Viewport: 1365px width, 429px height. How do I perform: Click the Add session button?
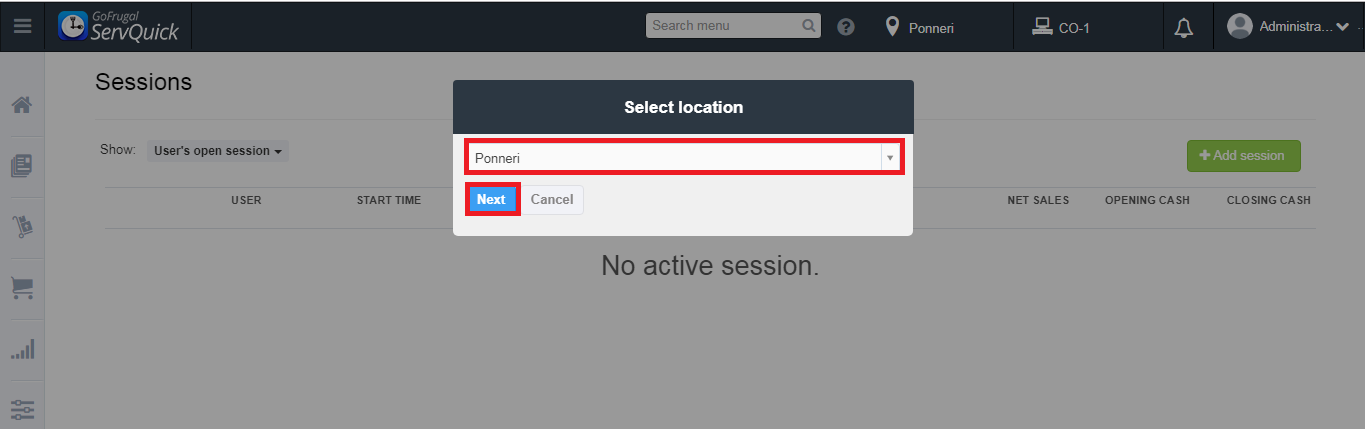1243,156
